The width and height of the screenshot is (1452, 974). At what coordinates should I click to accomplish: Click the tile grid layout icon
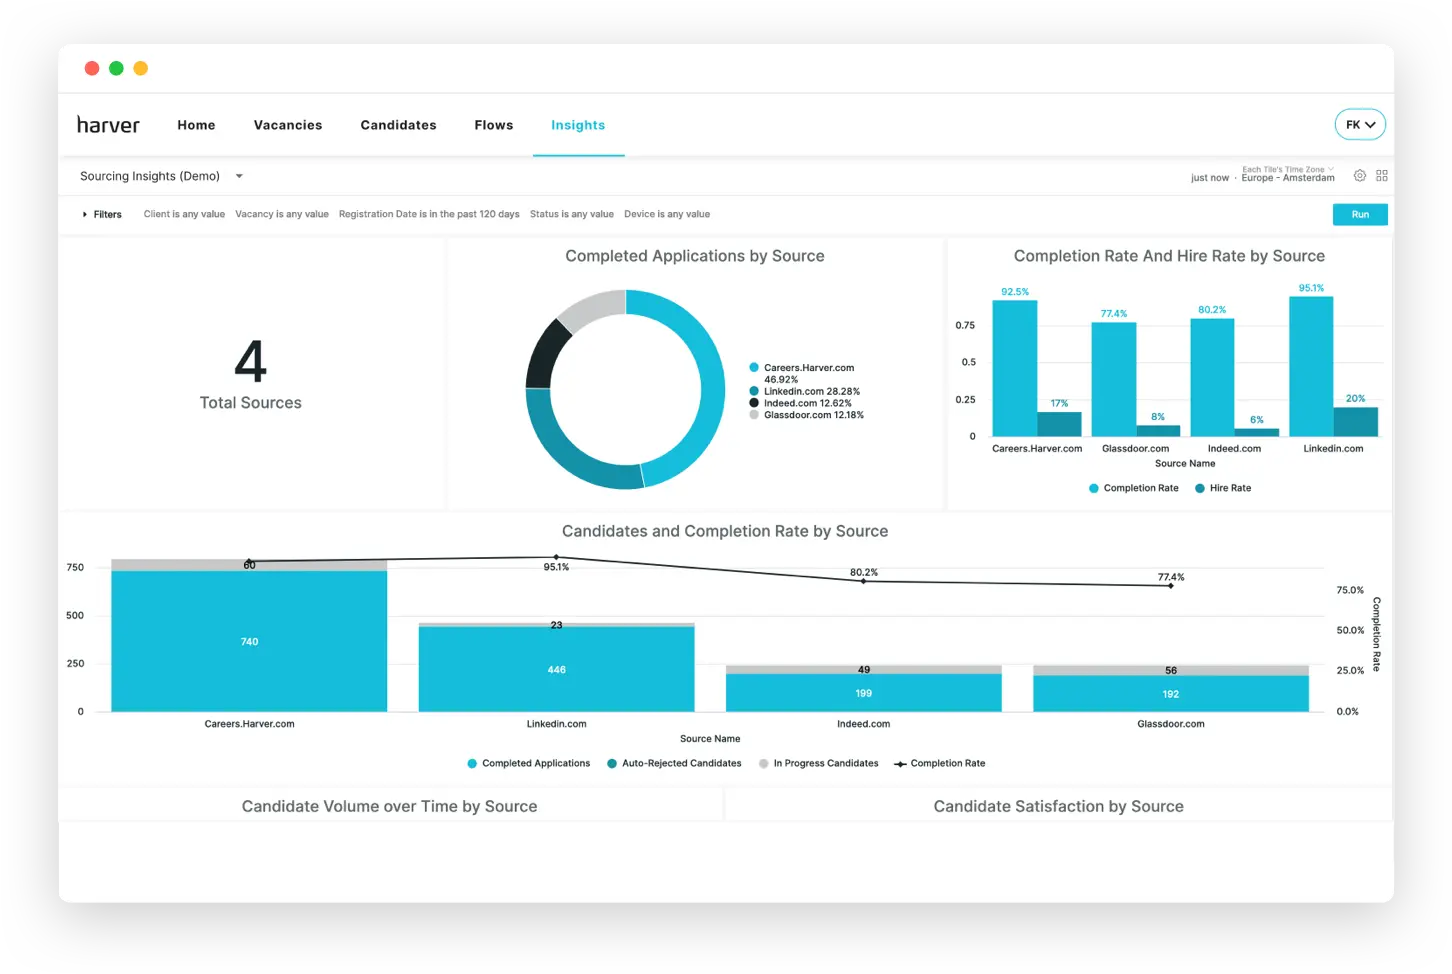tap(1382, 176)
